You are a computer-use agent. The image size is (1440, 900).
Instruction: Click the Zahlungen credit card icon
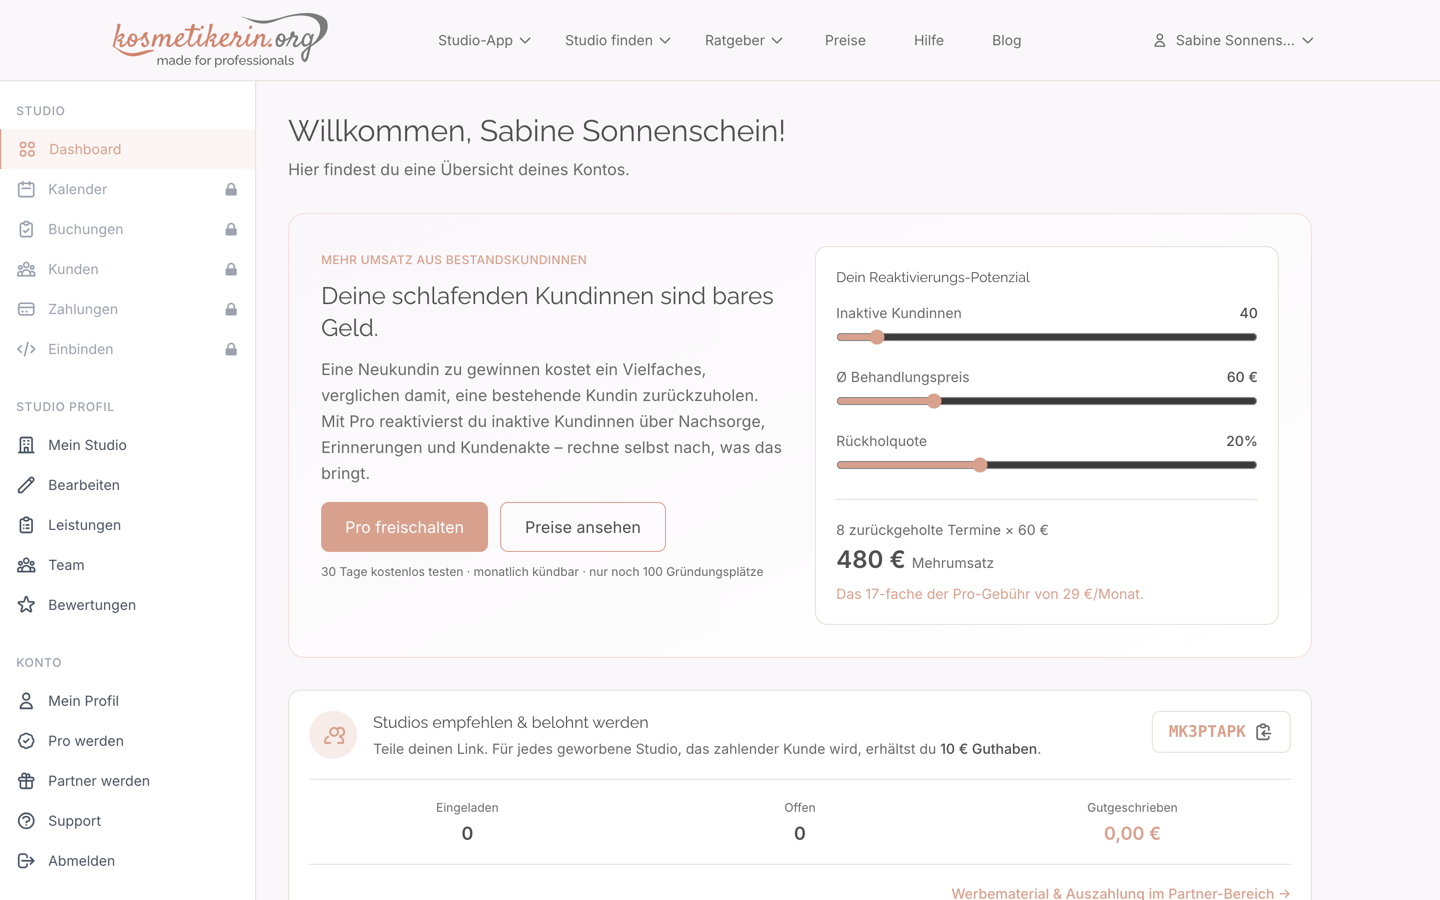coord(26,309)
